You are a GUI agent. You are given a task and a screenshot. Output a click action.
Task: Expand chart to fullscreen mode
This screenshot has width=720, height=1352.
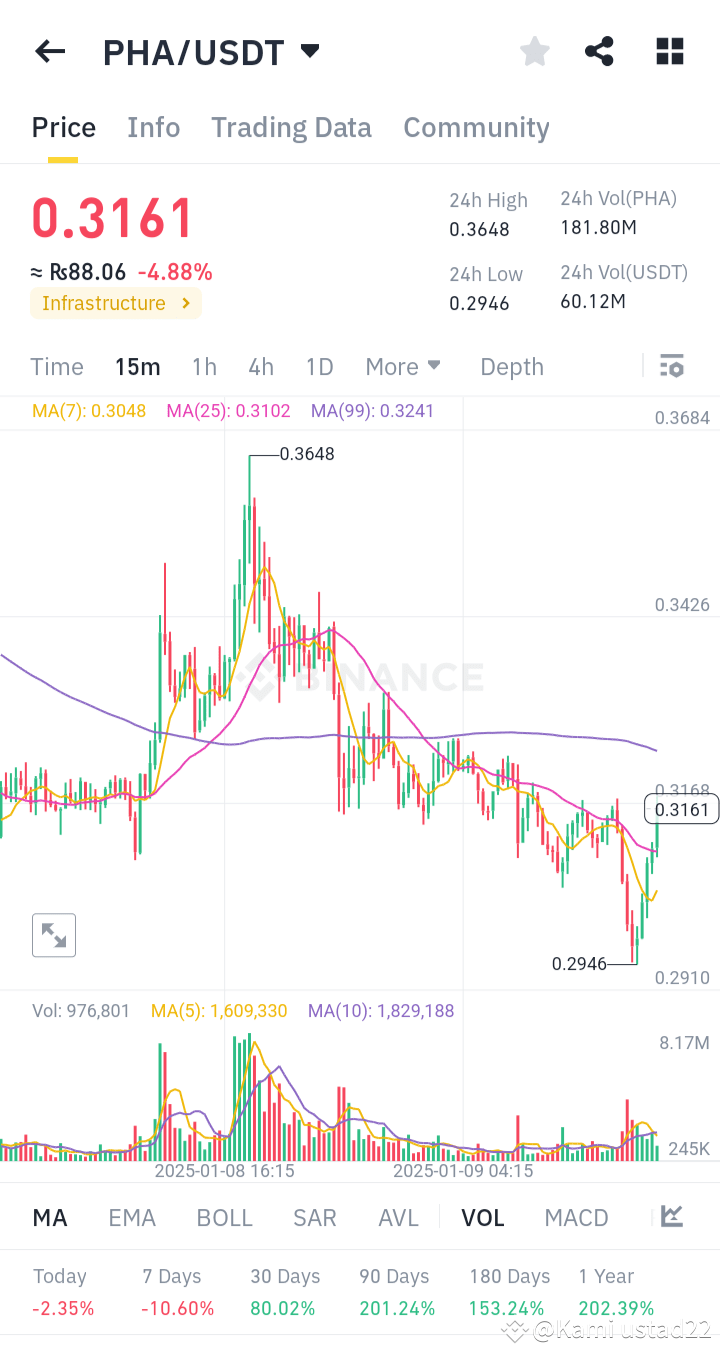53,935
